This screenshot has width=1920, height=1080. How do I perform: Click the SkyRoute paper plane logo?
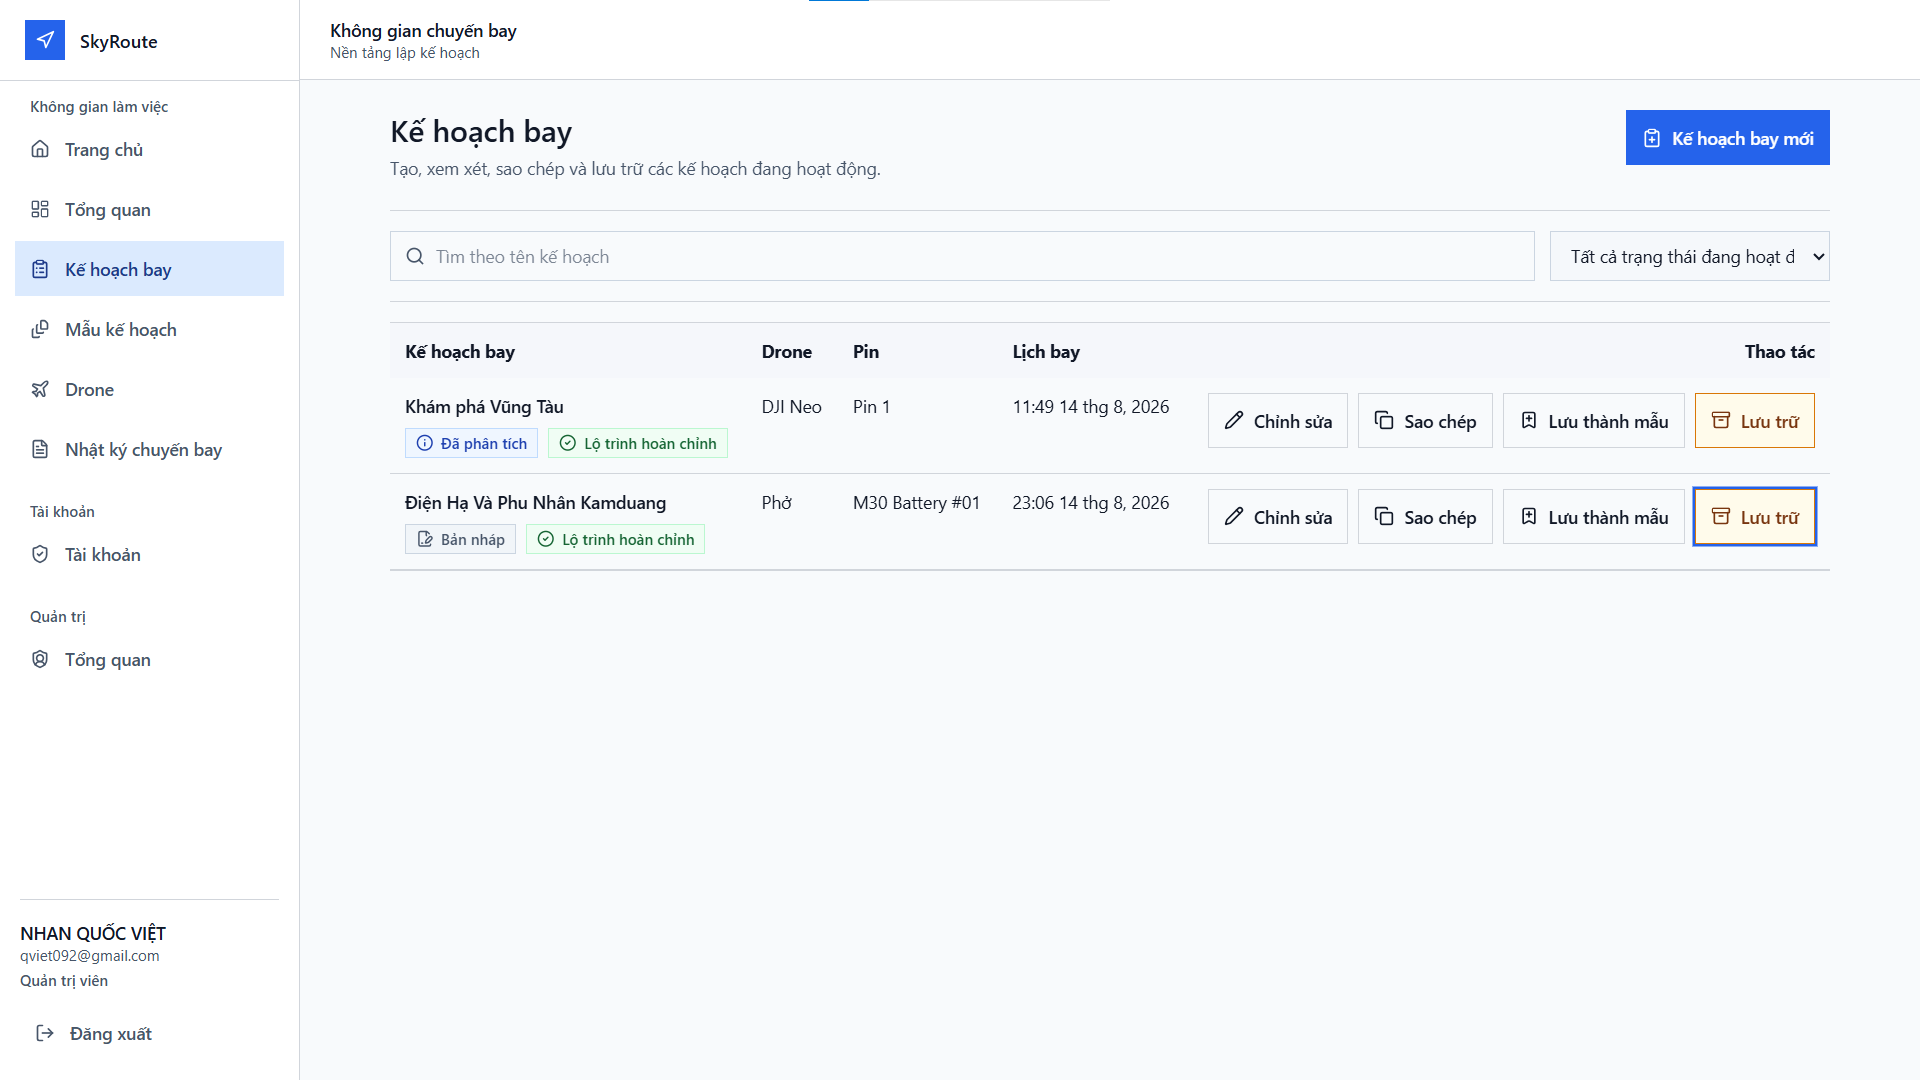tap(45, 40)
